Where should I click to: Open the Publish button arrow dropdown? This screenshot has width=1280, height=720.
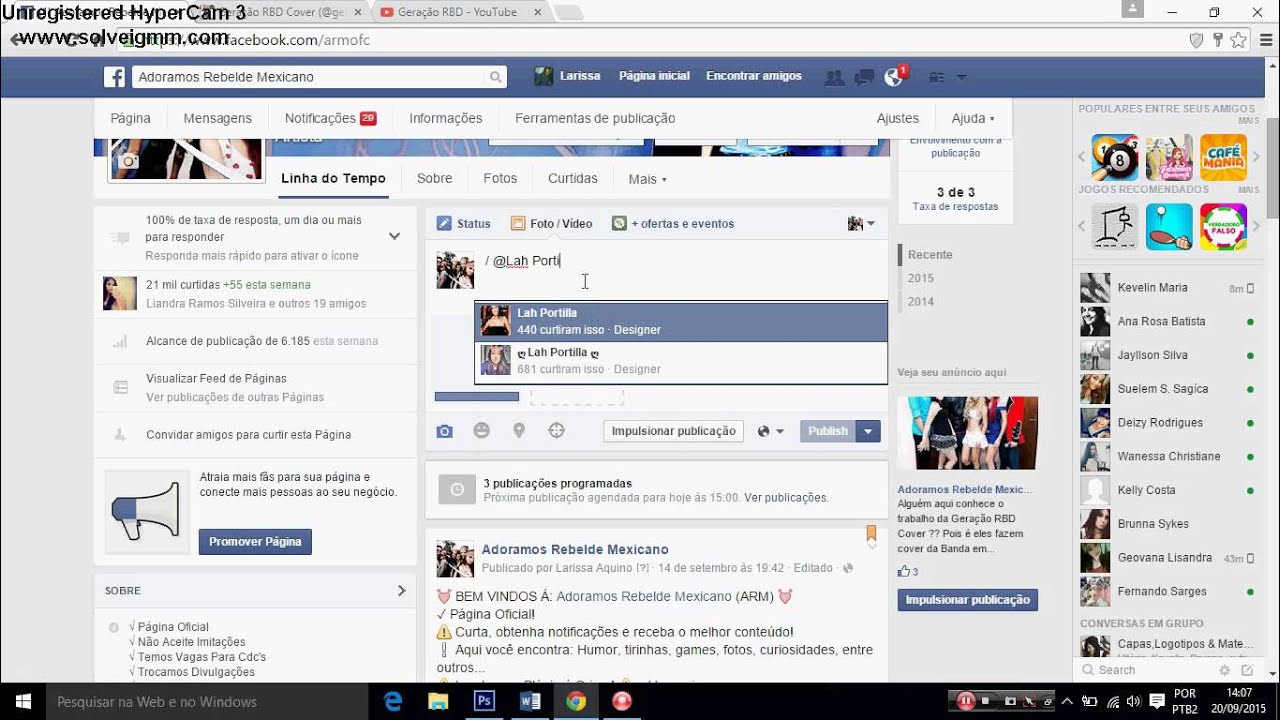click(x=868, y=431)
